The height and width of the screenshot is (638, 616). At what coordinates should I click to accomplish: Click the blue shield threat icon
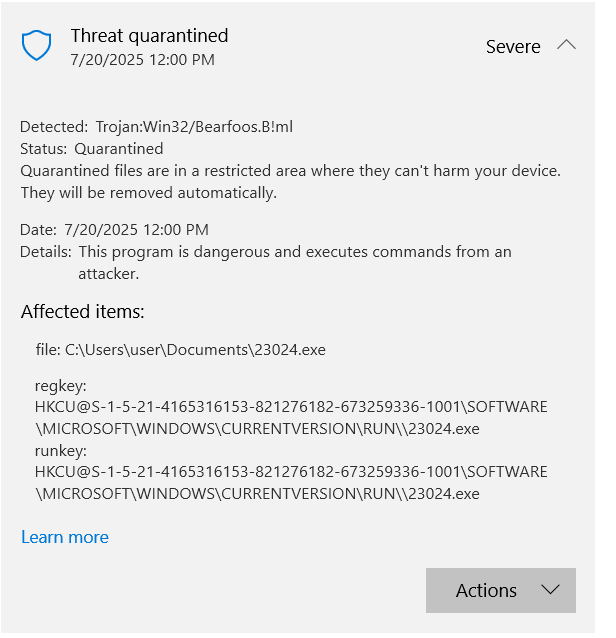coord(36,45)
